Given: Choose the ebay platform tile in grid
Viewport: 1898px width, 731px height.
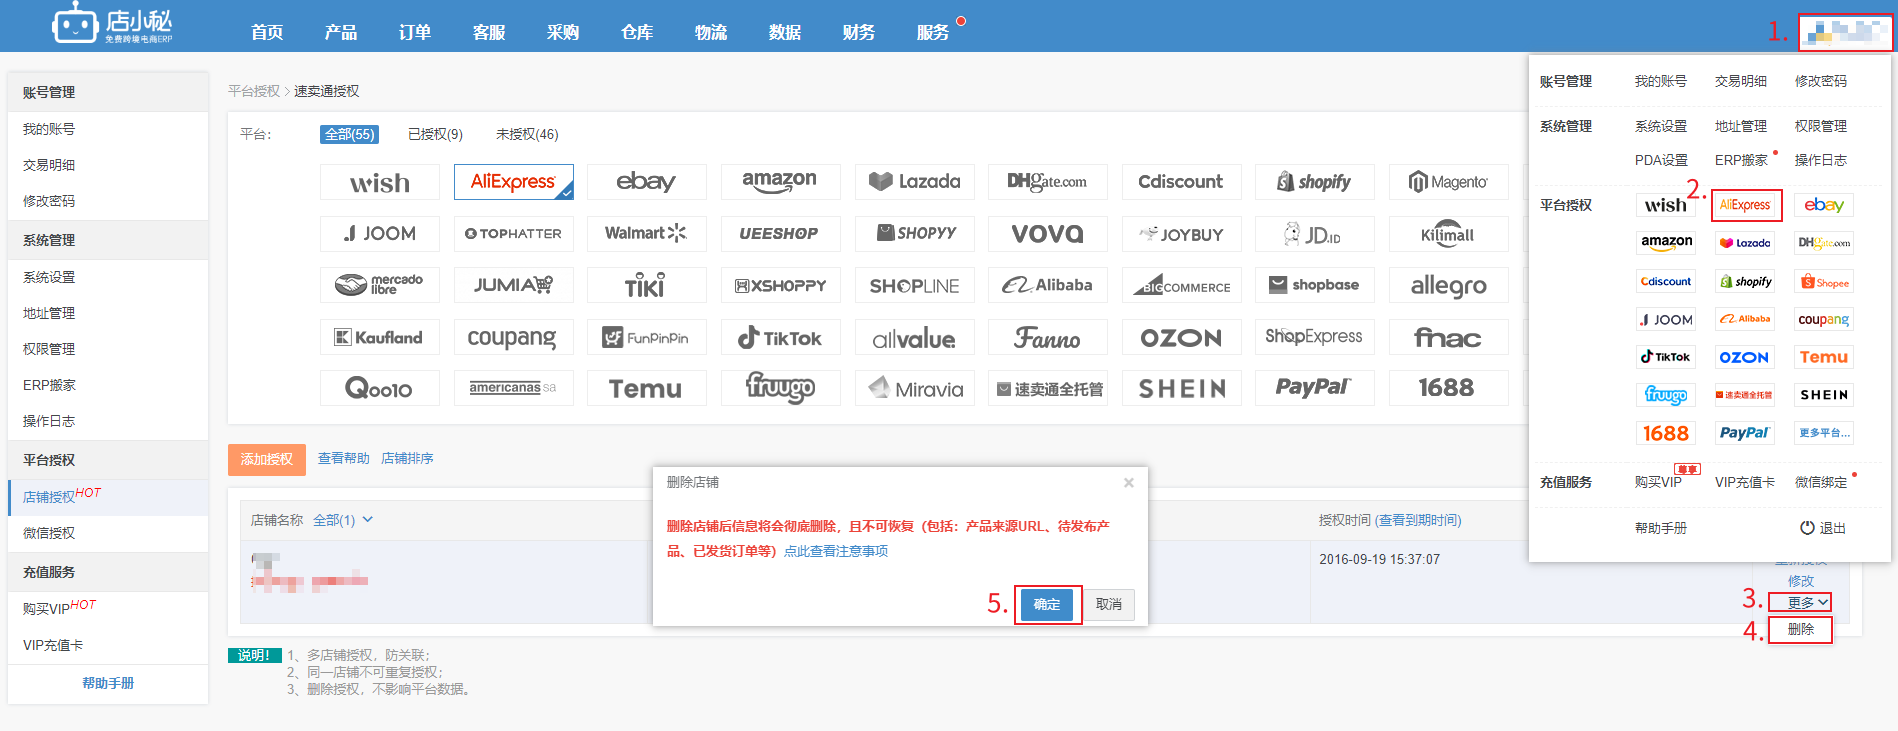Looking at the screenshot, I should (647, 182).
